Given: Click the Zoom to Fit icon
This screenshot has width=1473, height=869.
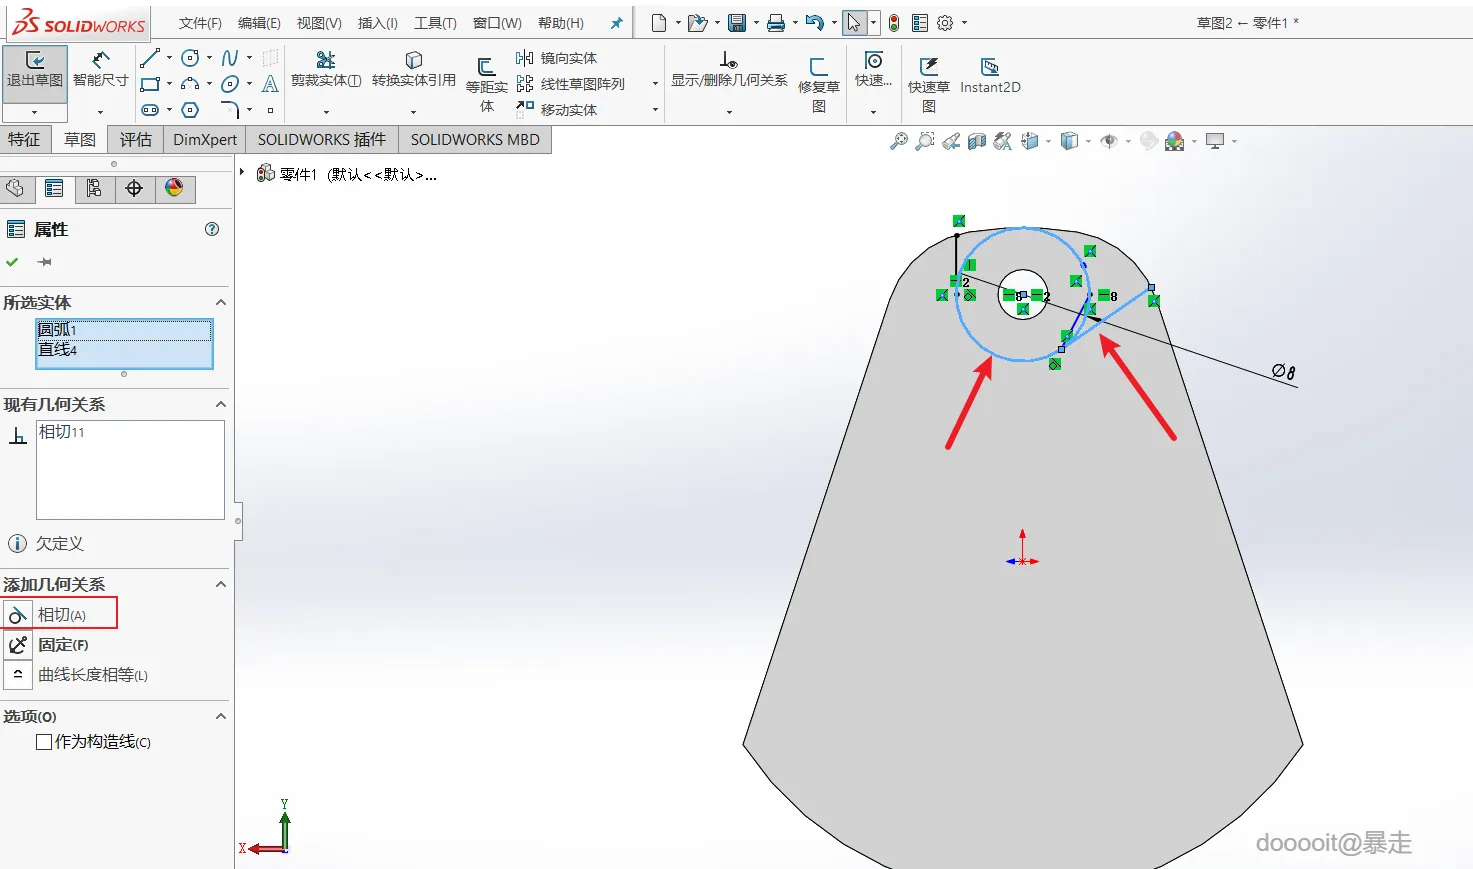Looking at the screenshot, I should click(899, 141).
